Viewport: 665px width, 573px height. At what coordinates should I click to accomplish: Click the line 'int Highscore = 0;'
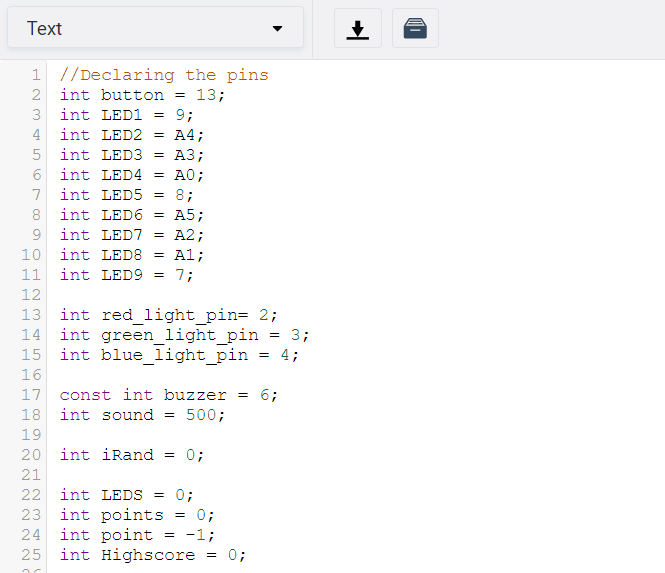click(x=153, y=555)
